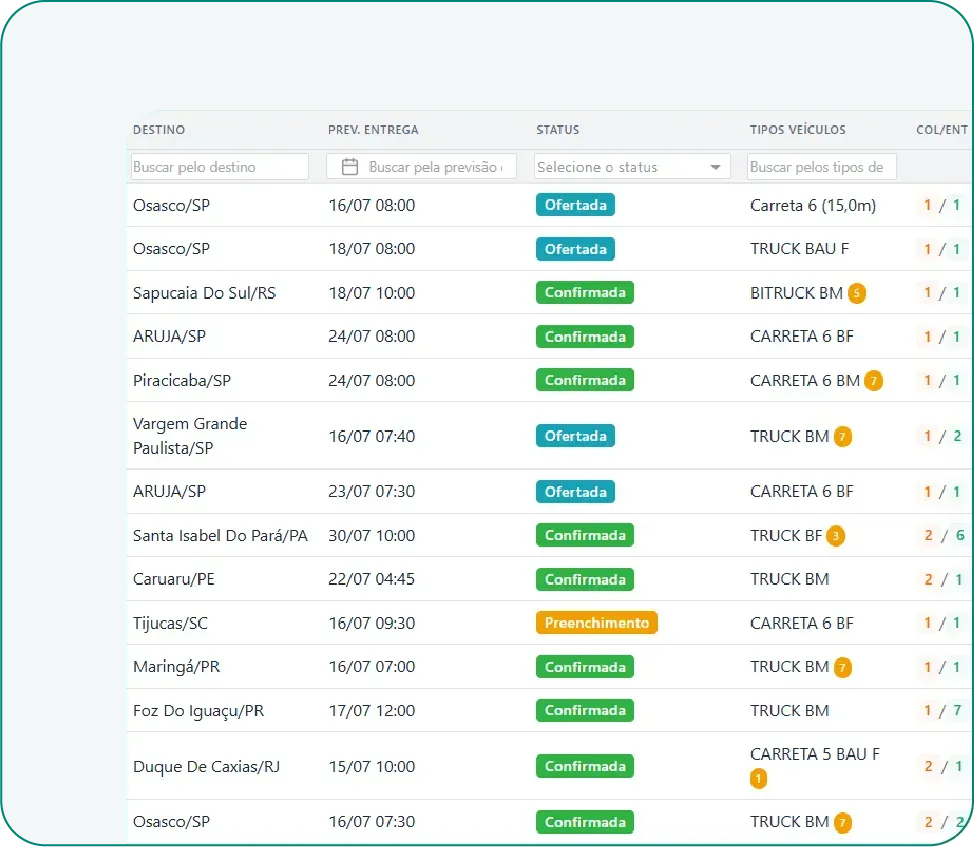Viewport: 974px width, 847px height.
Task: Click badge 7 in Vargem Grande Paulista row
Action: [843, 437]
